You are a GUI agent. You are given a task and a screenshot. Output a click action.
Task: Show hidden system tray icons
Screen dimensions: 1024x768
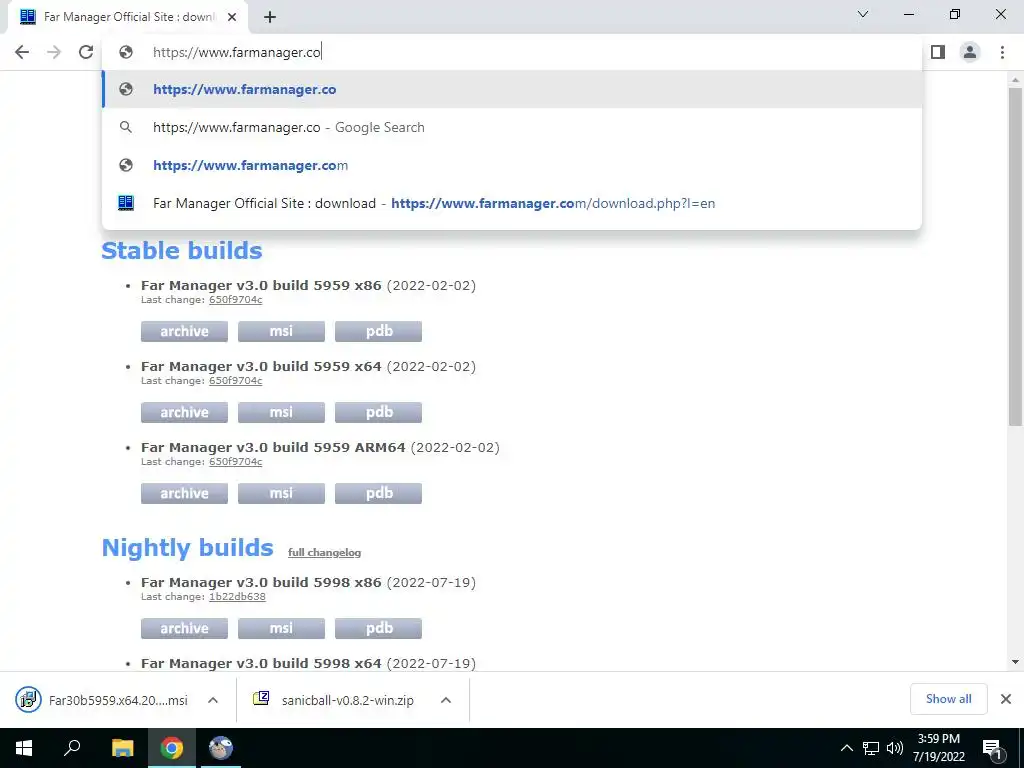tap(846, 748)
